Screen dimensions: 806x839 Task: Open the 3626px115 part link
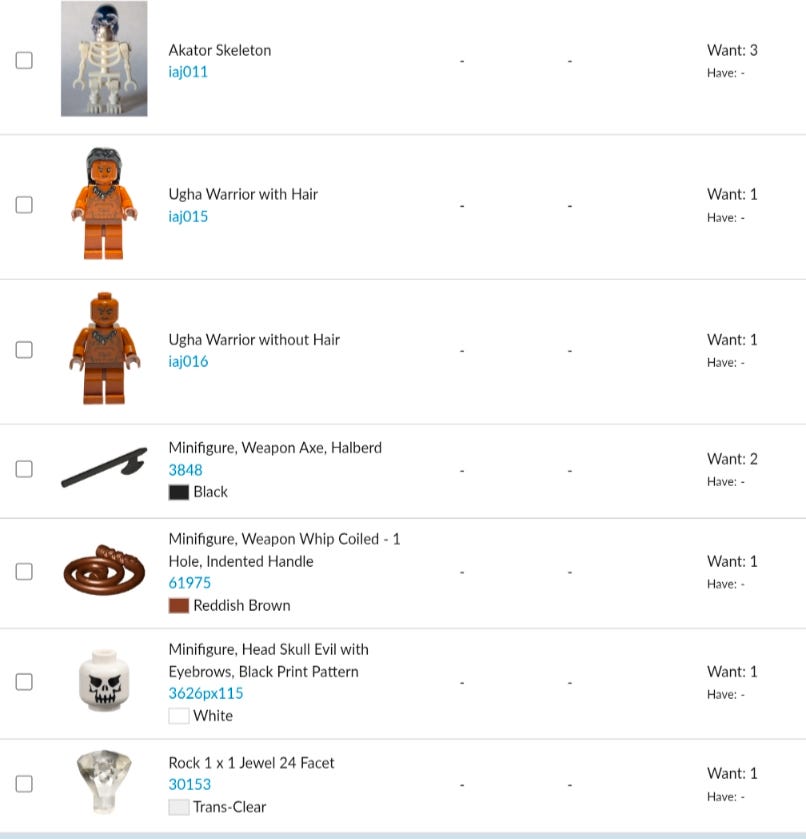pyautogui.click(x=206, y=693)
